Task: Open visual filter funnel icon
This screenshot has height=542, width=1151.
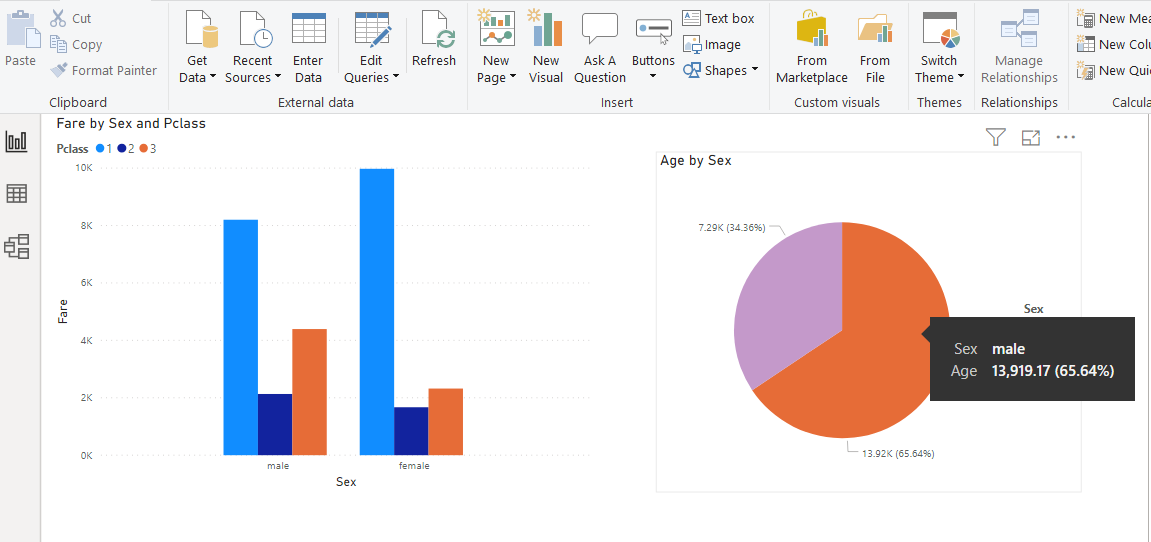Action: [x=995, y=138]
